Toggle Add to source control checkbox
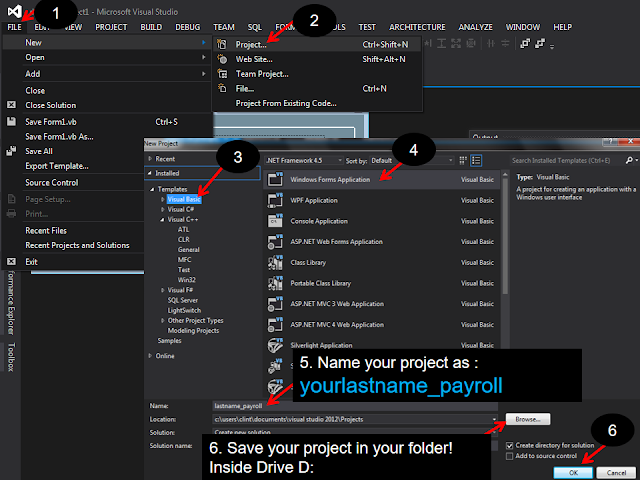 [x=509, y=456]
